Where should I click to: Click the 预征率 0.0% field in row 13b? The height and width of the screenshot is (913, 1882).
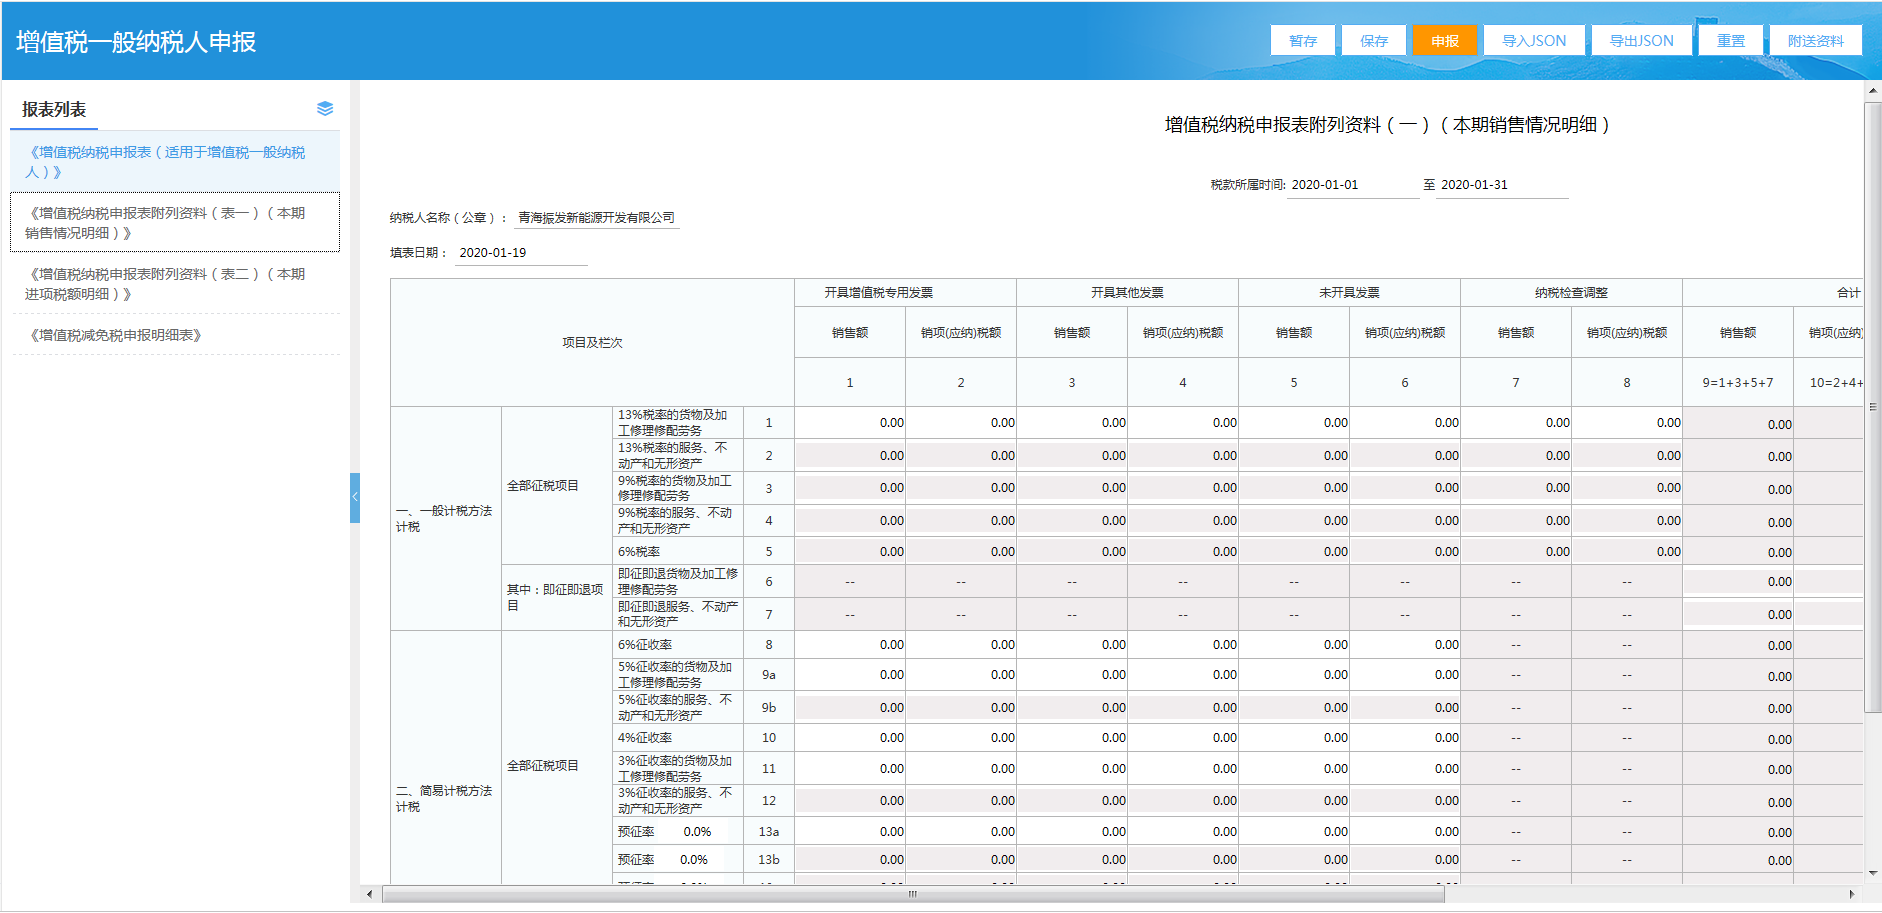pyautogui.click(x=694, y=860)
